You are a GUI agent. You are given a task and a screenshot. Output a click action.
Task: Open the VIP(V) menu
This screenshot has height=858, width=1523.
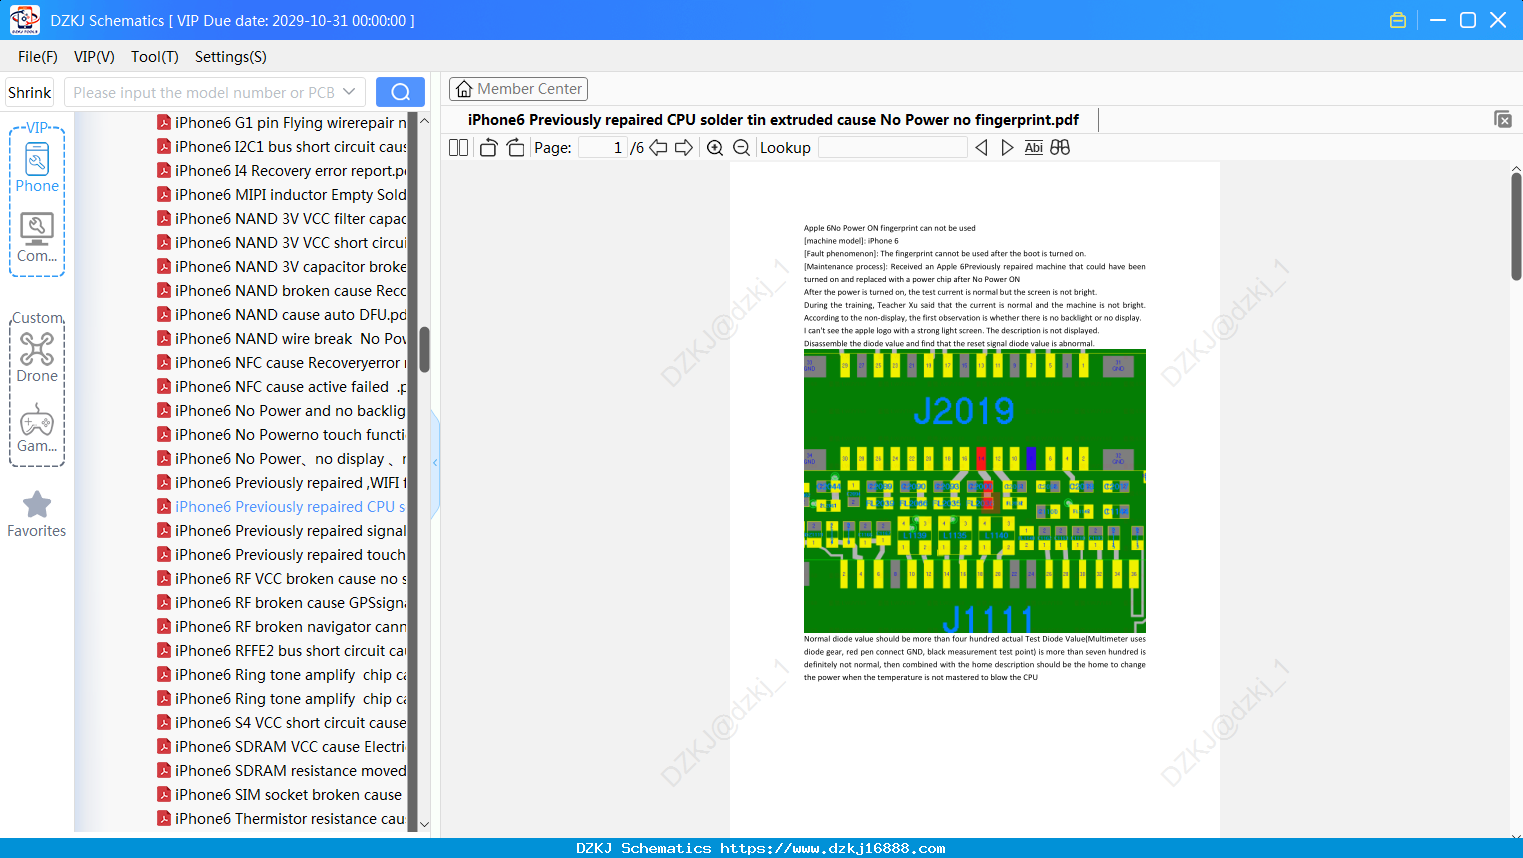(94, 57)
